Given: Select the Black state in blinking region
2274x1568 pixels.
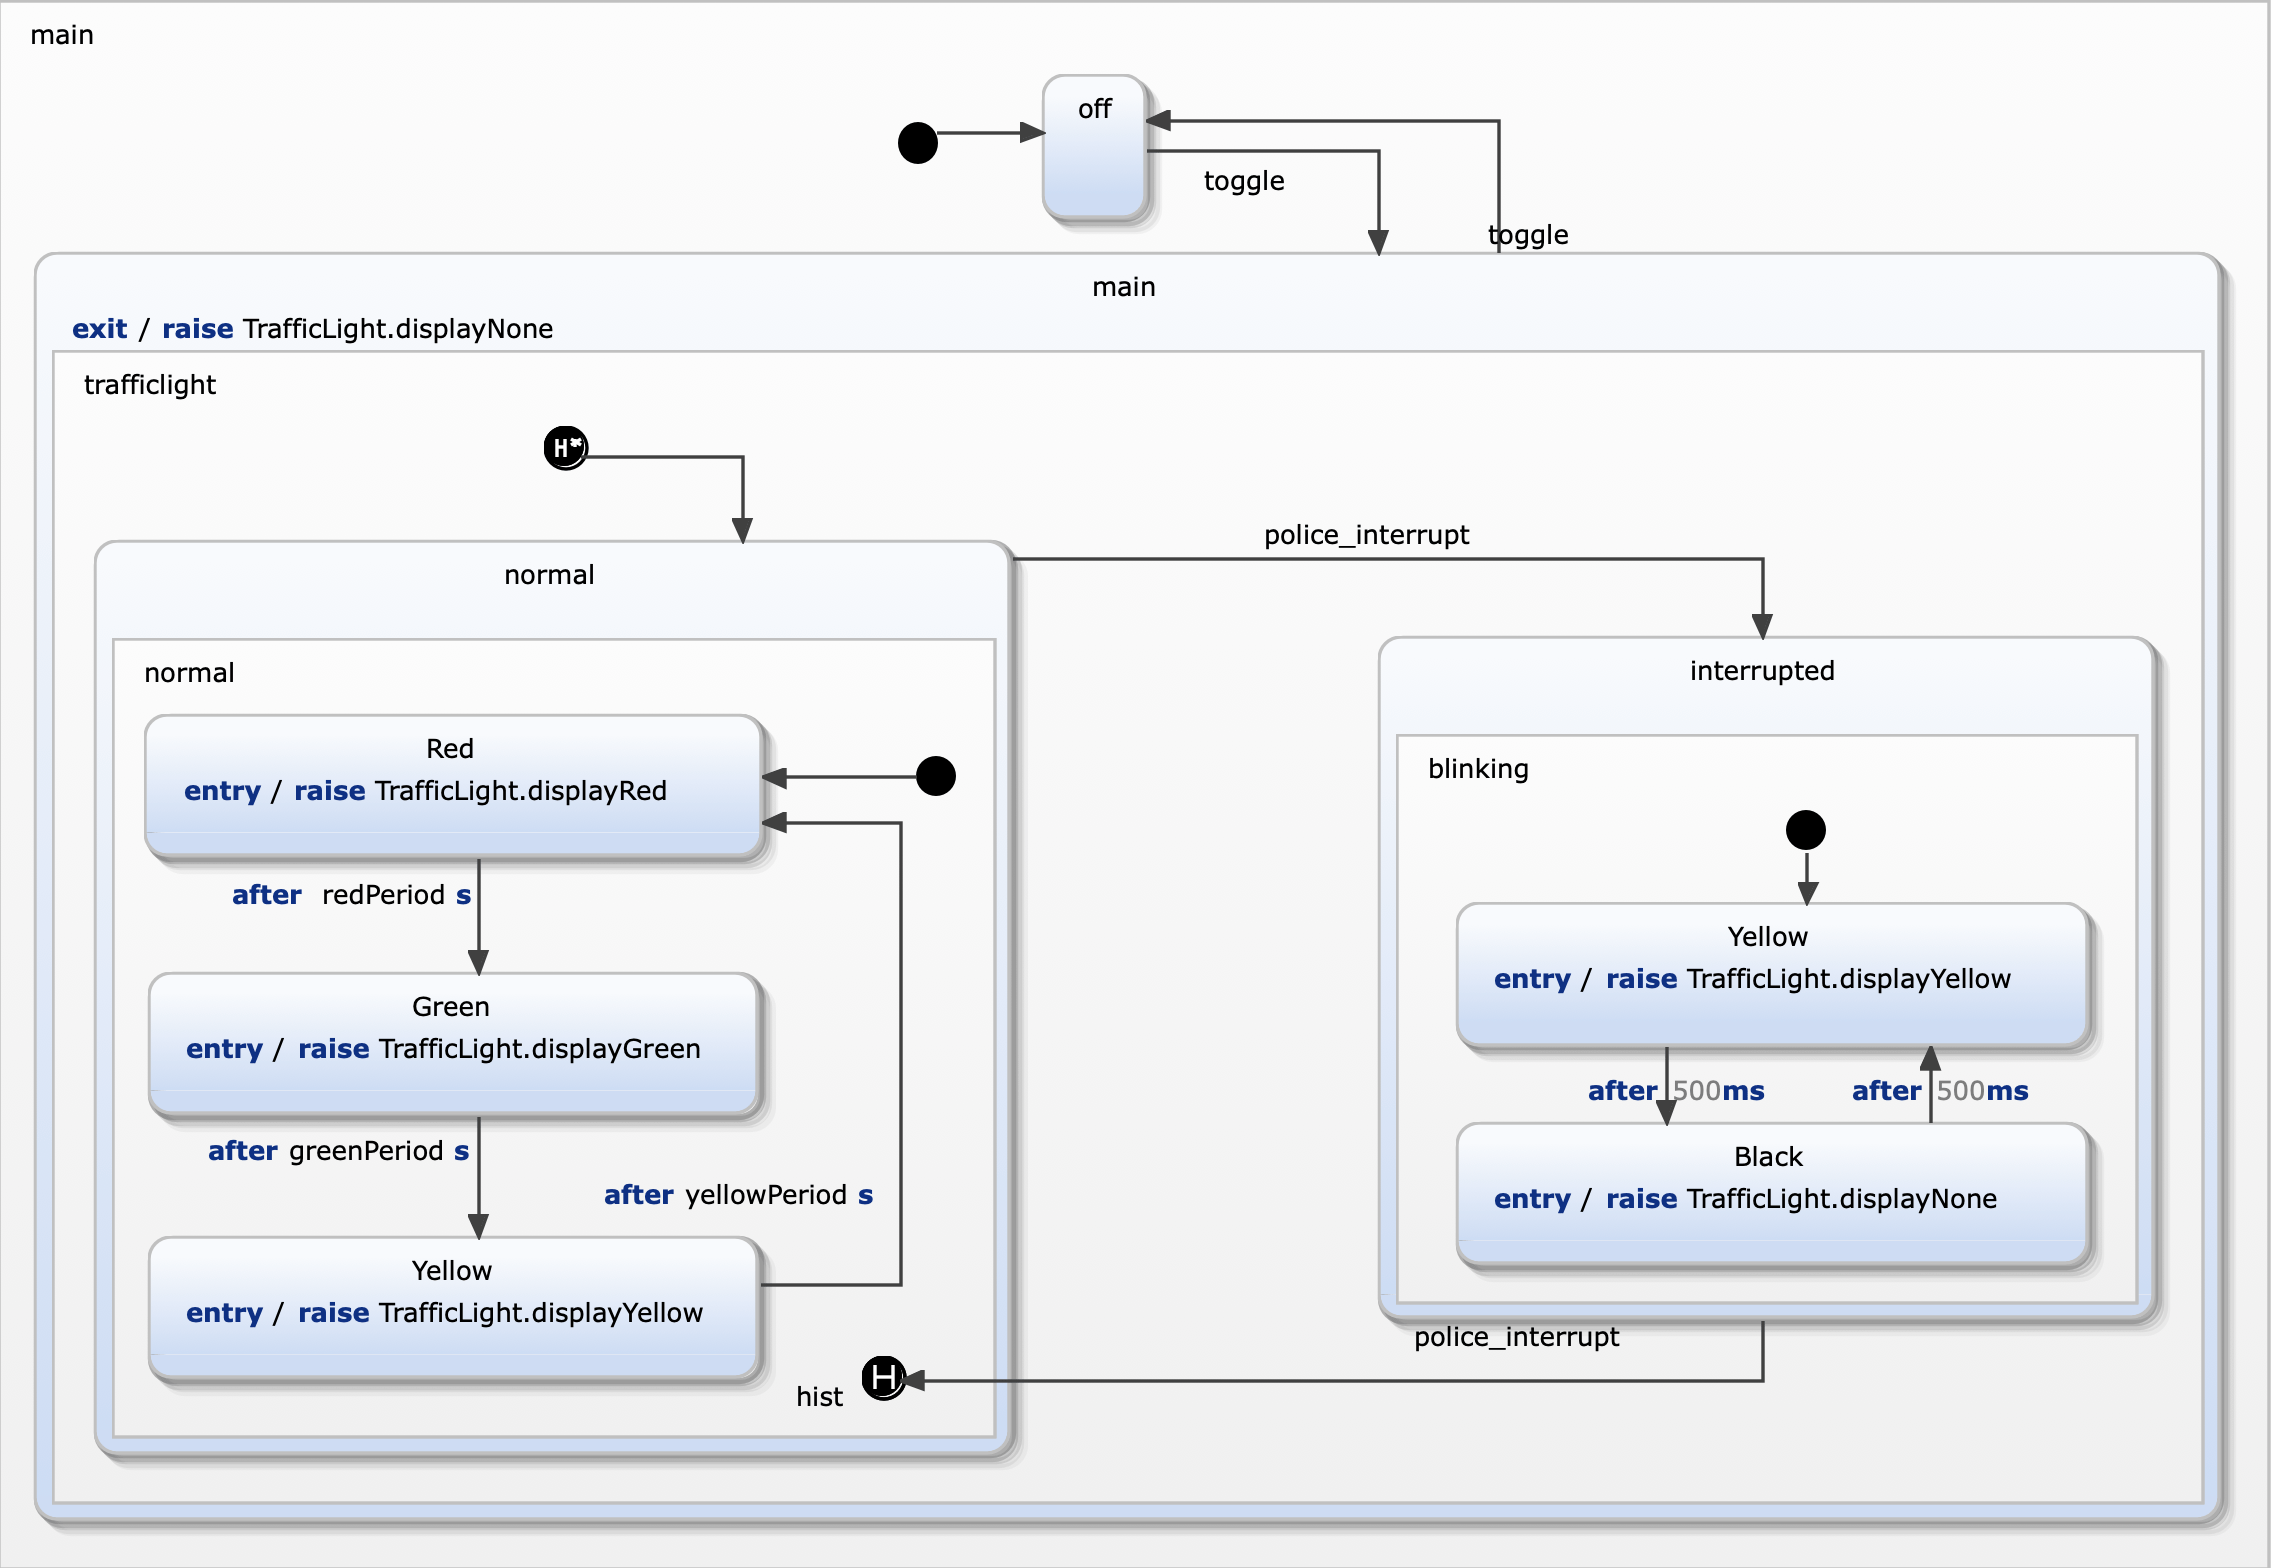Looking at the screenshot, I should pos(1771,1195).
